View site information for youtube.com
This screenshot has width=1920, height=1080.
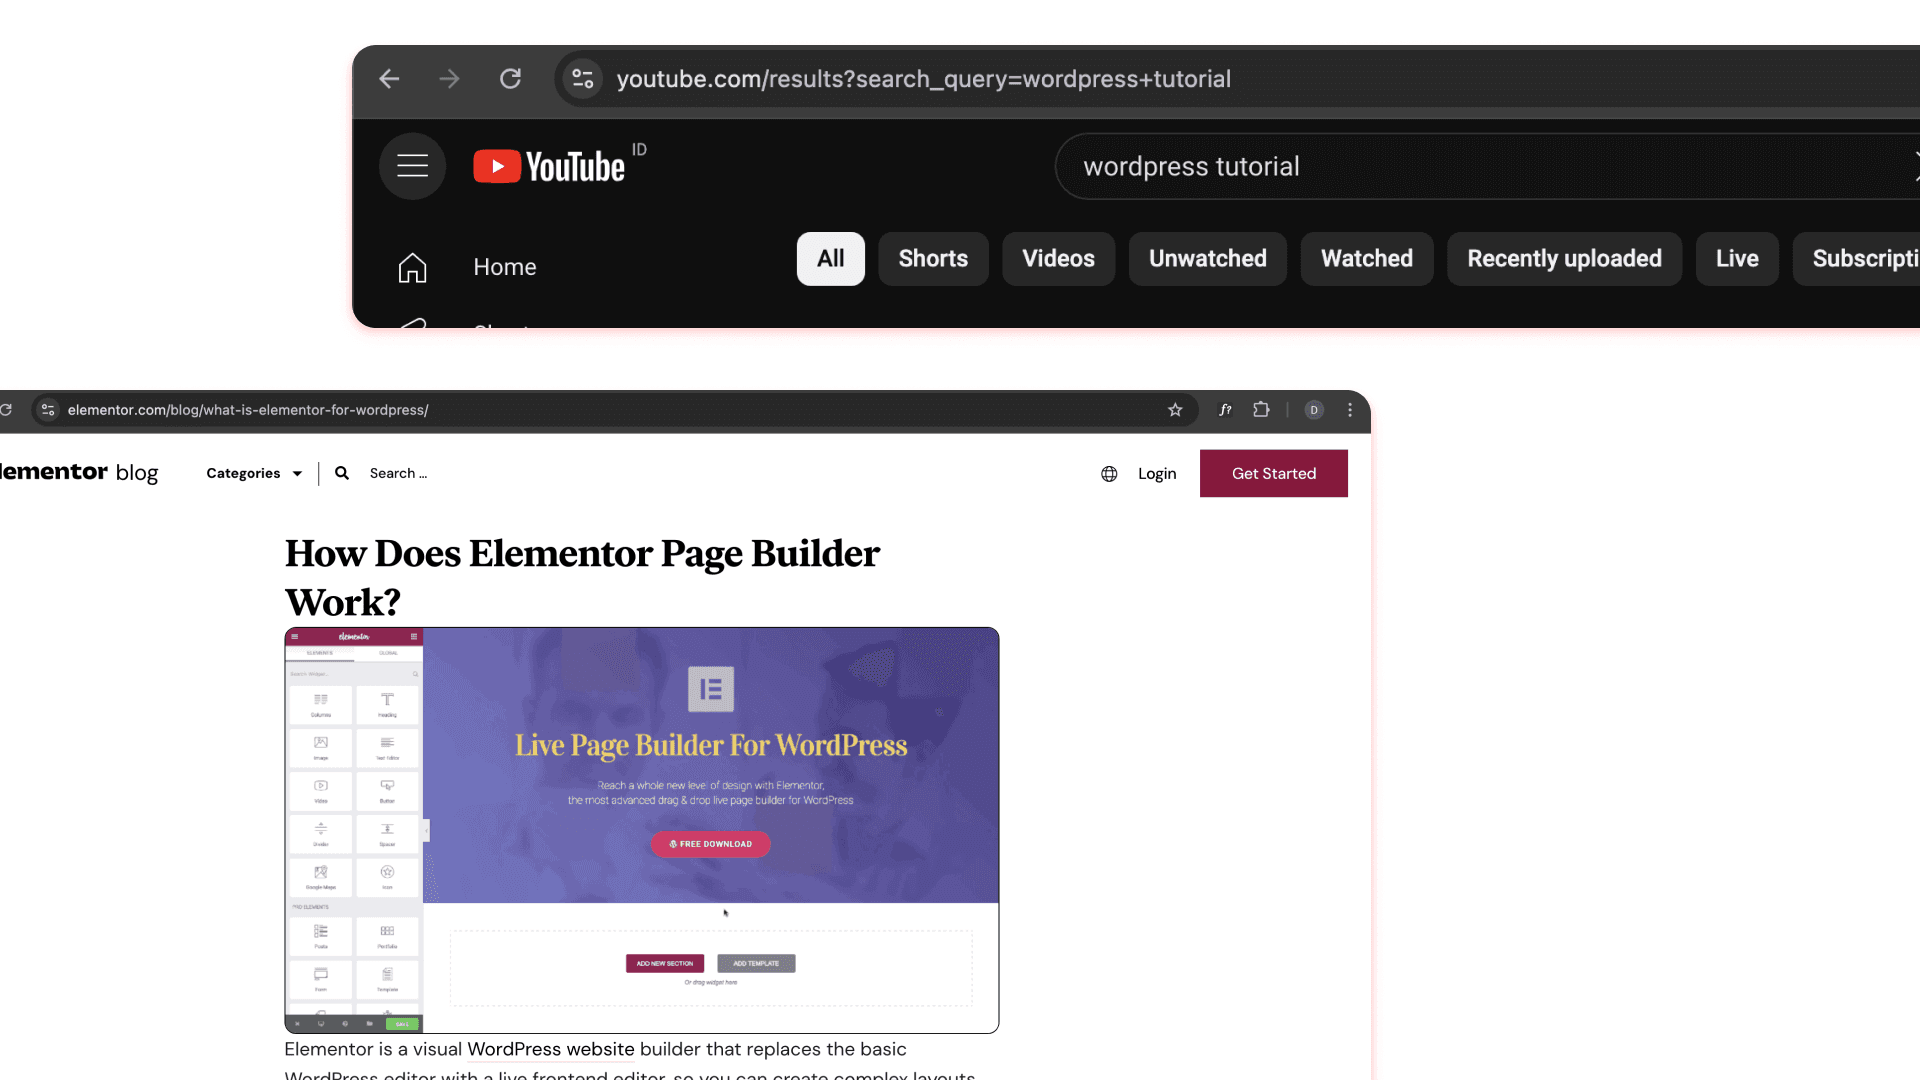point(582,79)
